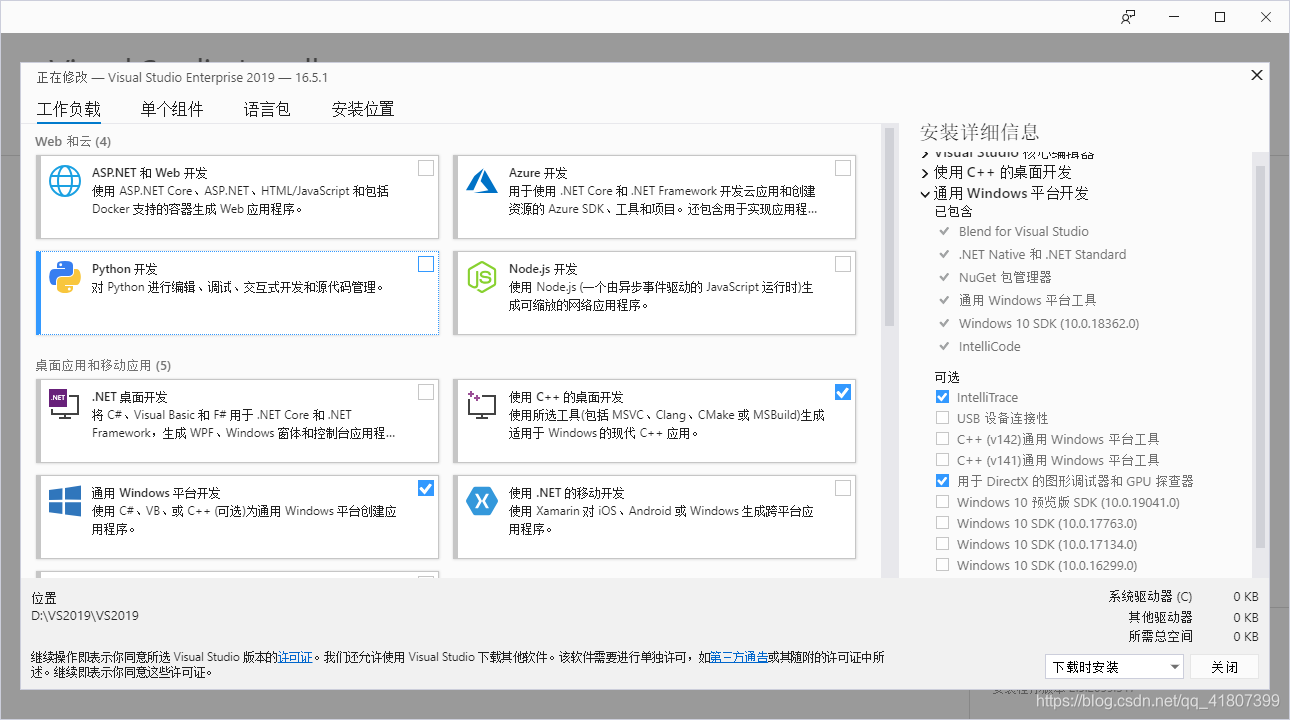
Task: Click the IntelliCode included item
Action: click(990, 346)
